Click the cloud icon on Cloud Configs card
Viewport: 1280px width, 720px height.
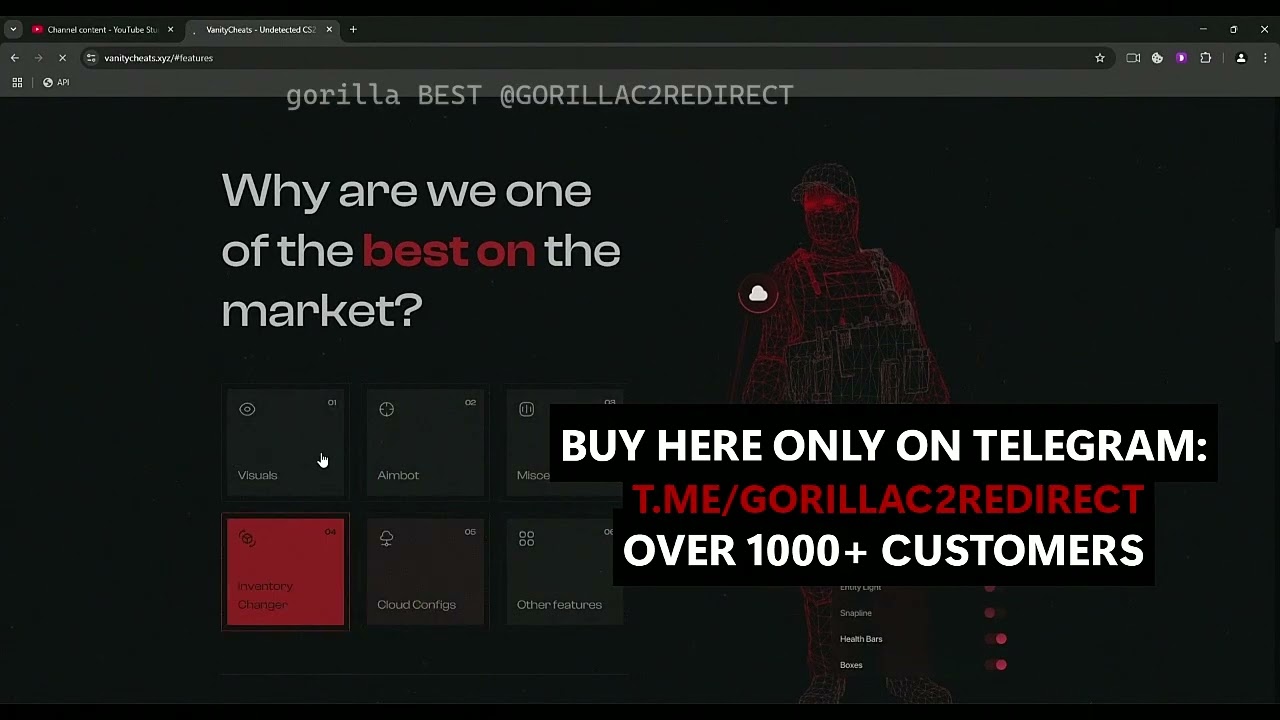pos(386,538)
